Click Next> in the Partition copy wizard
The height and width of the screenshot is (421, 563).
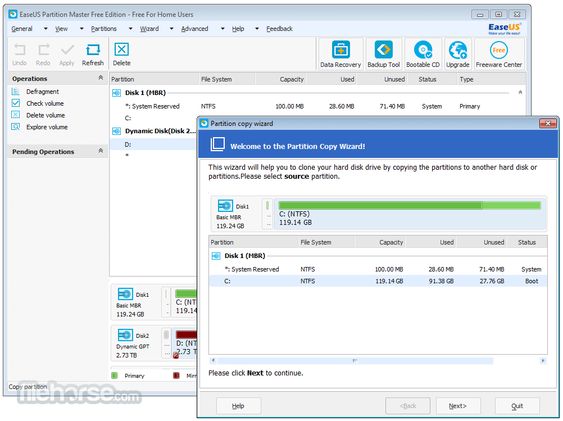[x=458, y=406]
